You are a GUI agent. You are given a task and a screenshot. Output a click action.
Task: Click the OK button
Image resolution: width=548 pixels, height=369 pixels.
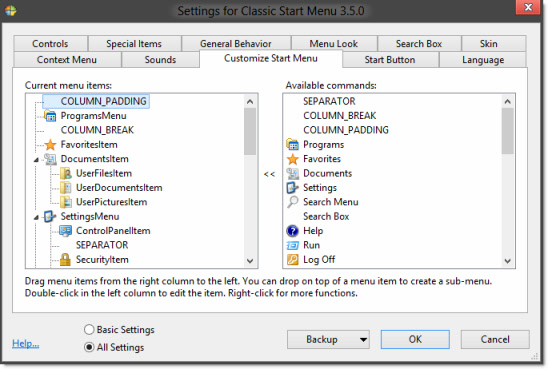tap(415, 339)
